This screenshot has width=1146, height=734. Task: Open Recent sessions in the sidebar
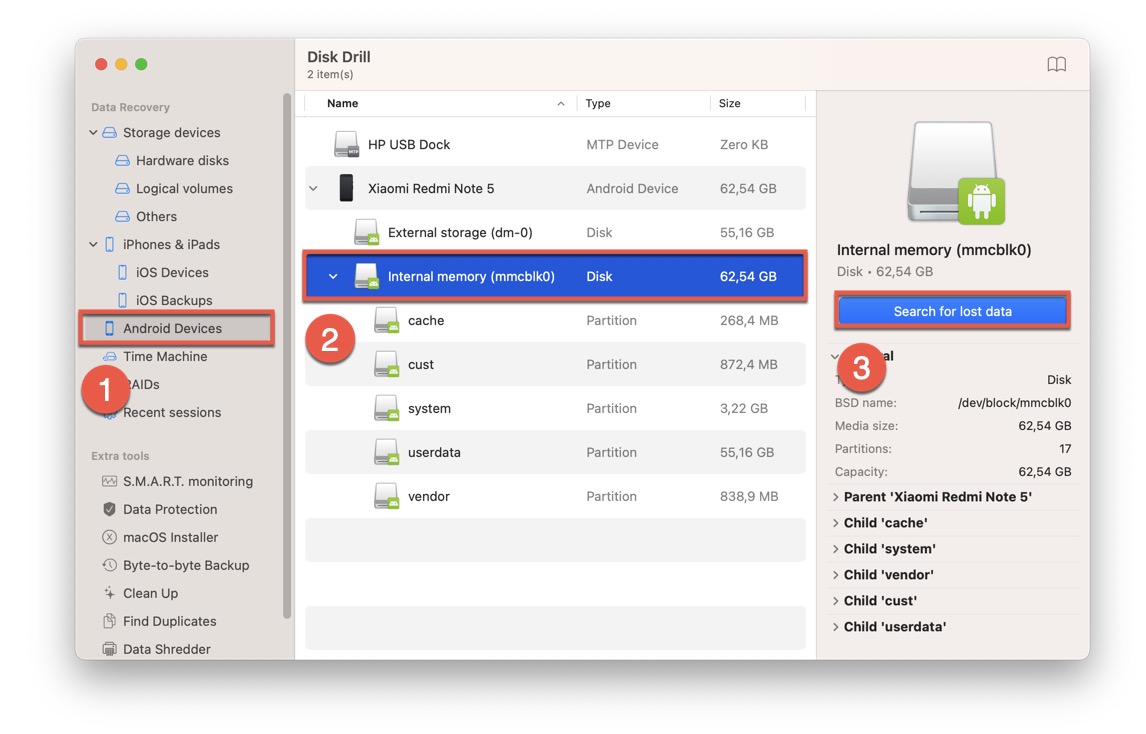[172, 412]
